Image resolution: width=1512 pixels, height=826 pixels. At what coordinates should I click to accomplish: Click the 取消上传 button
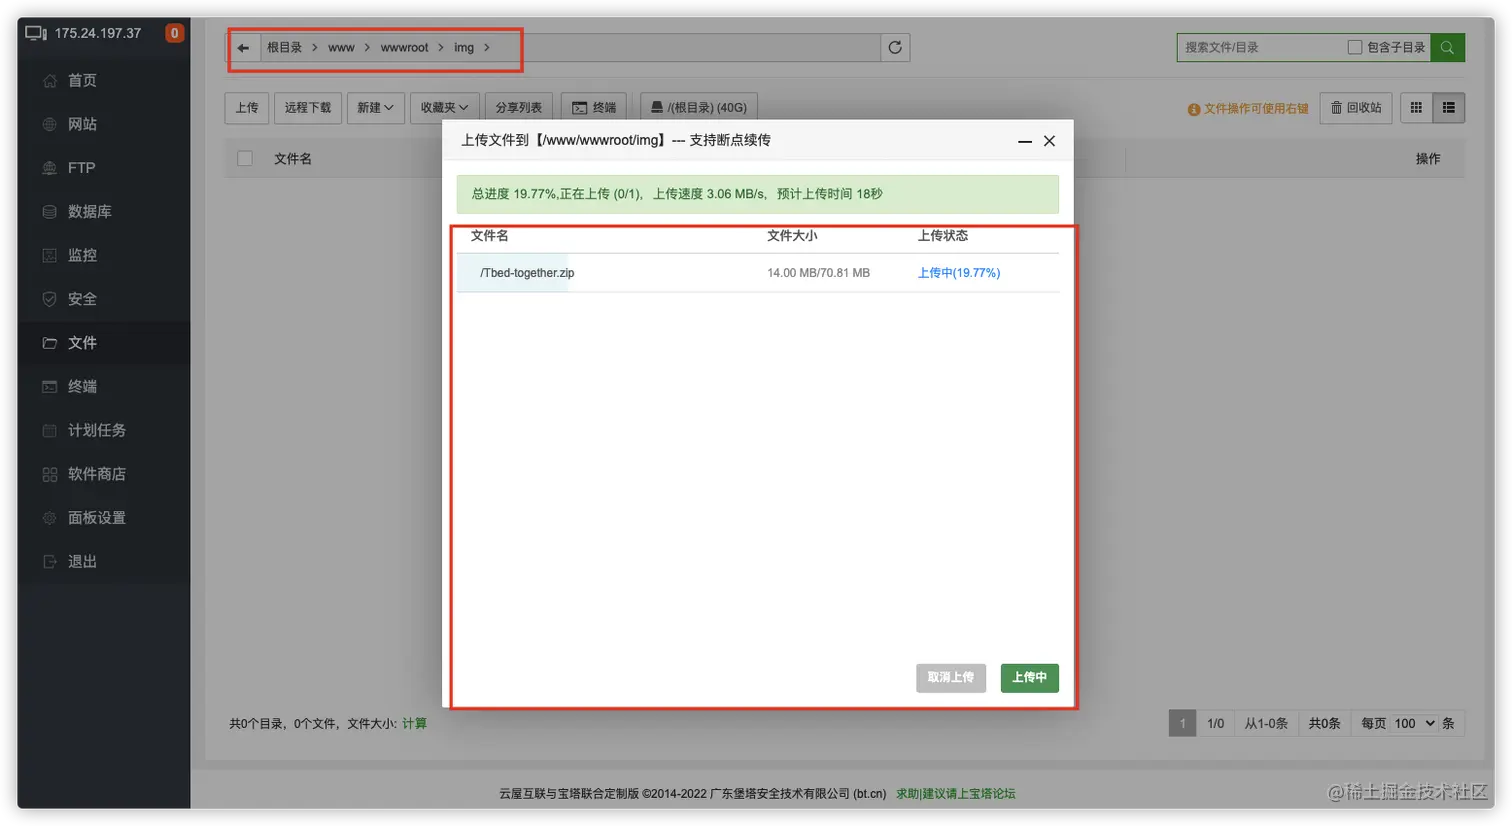[949, 678]
